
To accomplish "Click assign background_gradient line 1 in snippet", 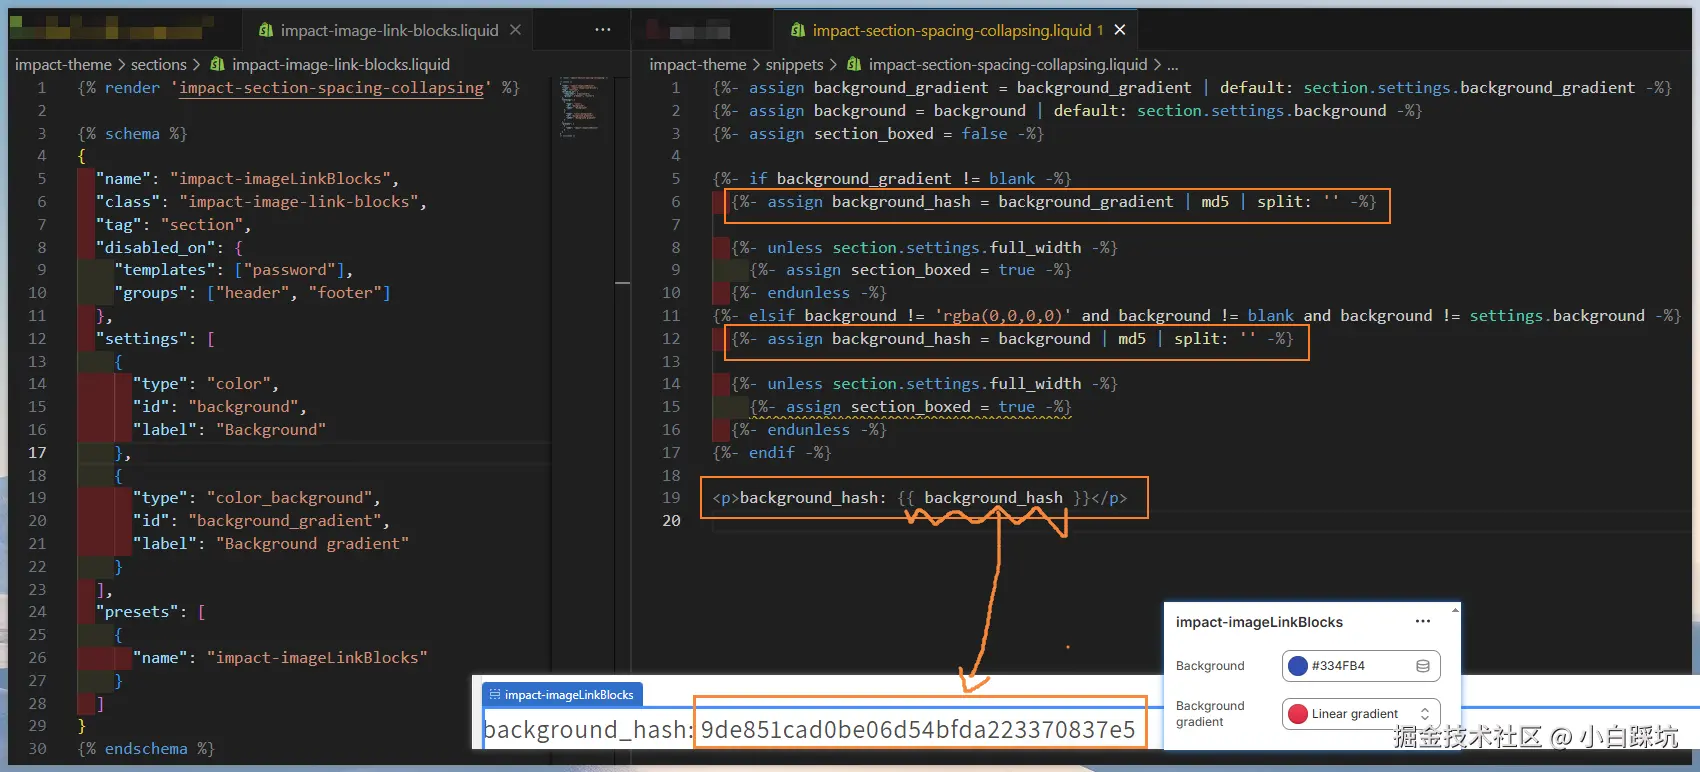I will (x=1192, y=88).
